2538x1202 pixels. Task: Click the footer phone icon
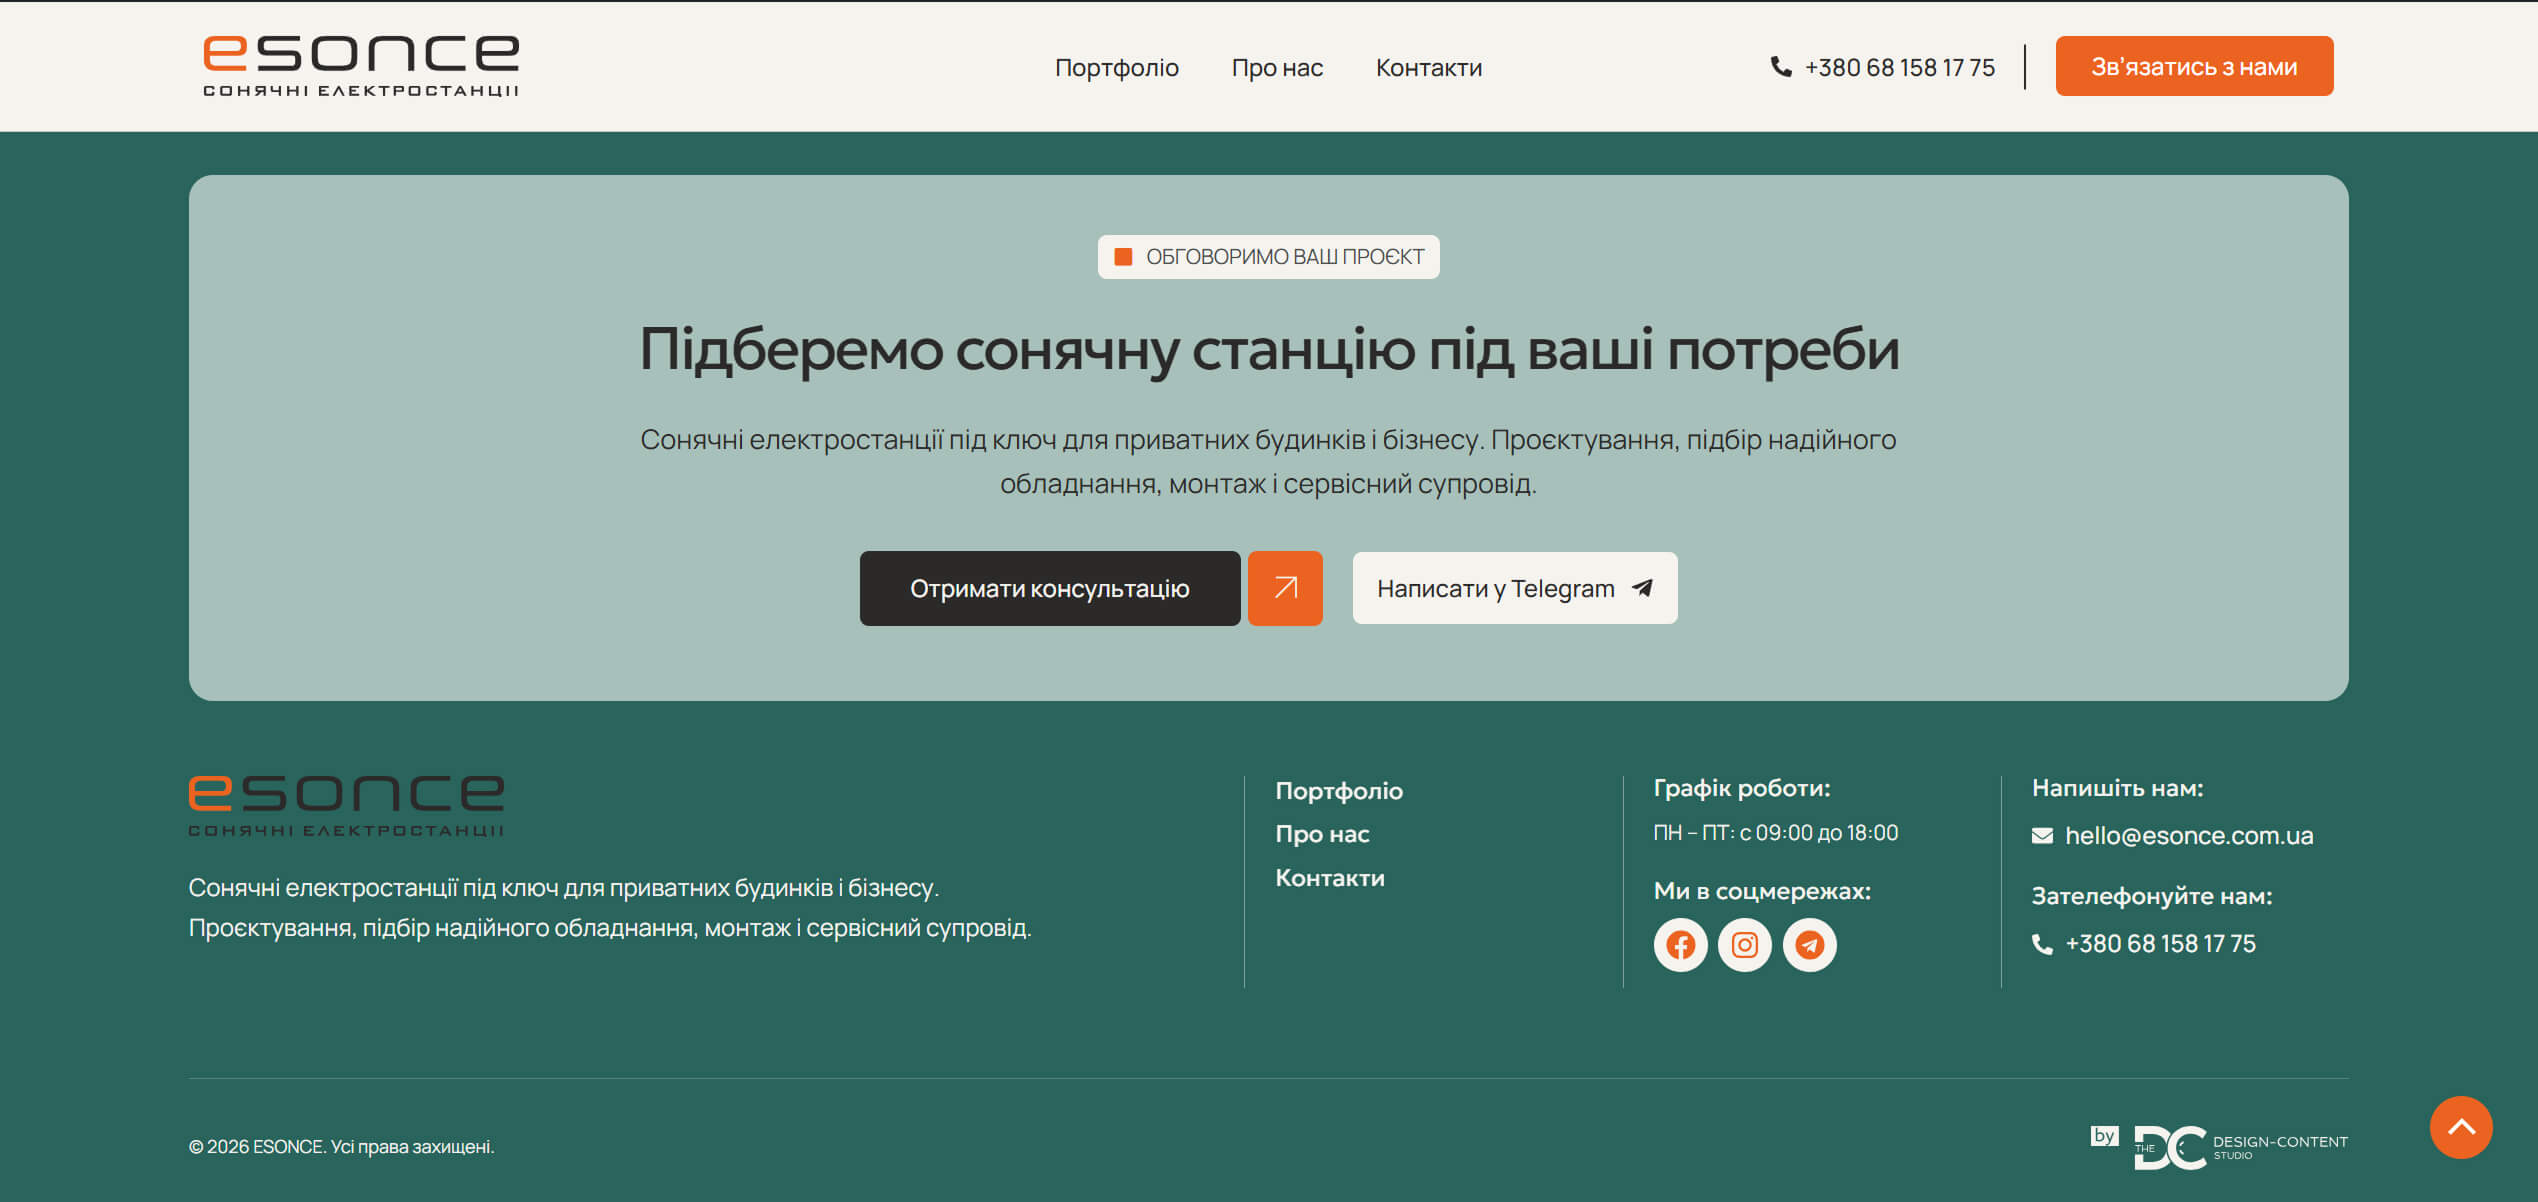pos(2042,944)
